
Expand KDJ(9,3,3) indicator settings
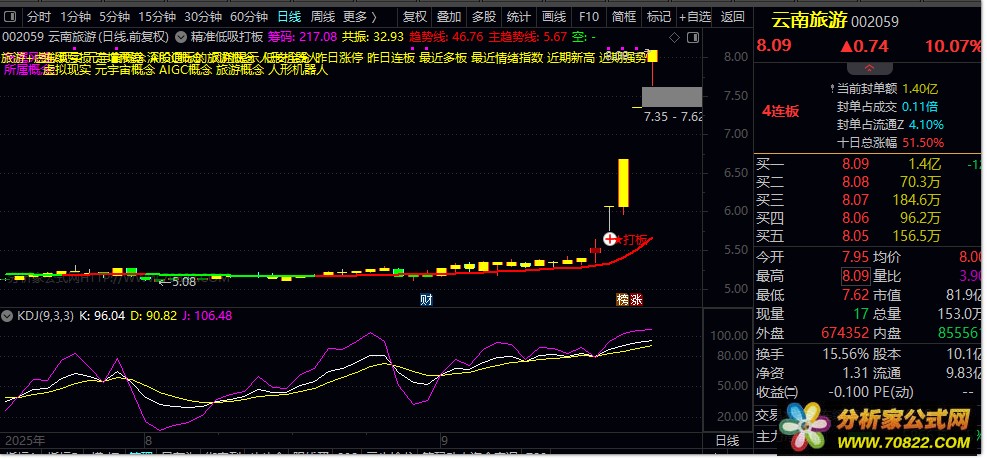click(49, 316)
